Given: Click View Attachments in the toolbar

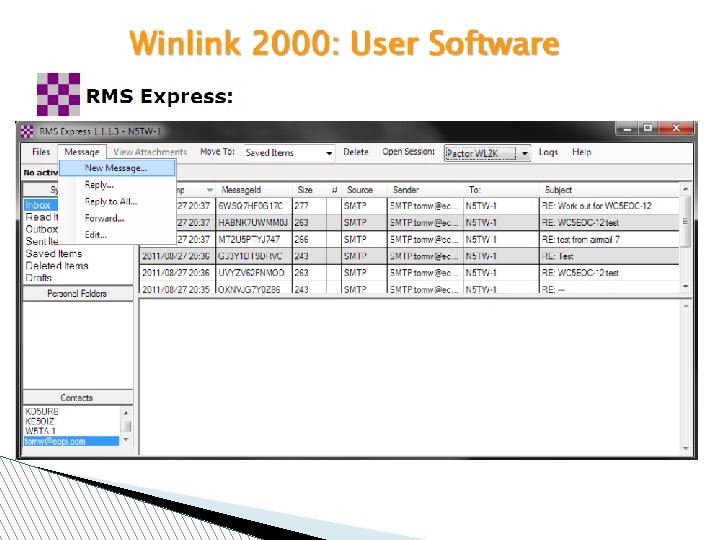Looking at the screenshot, I should tap(150, 152).
